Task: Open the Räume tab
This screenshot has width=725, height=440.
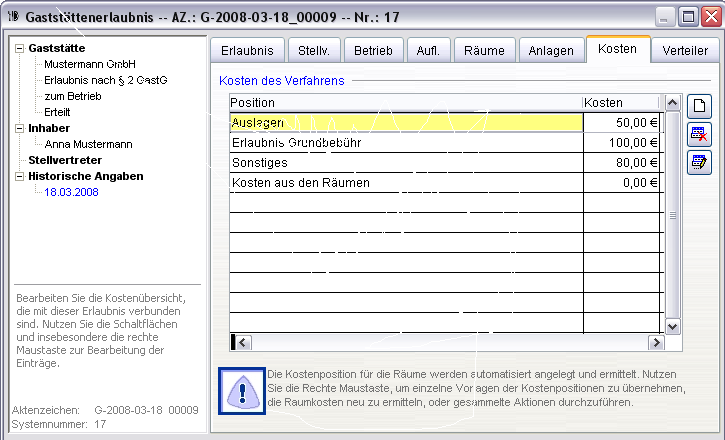Action: tap(484, 51)
